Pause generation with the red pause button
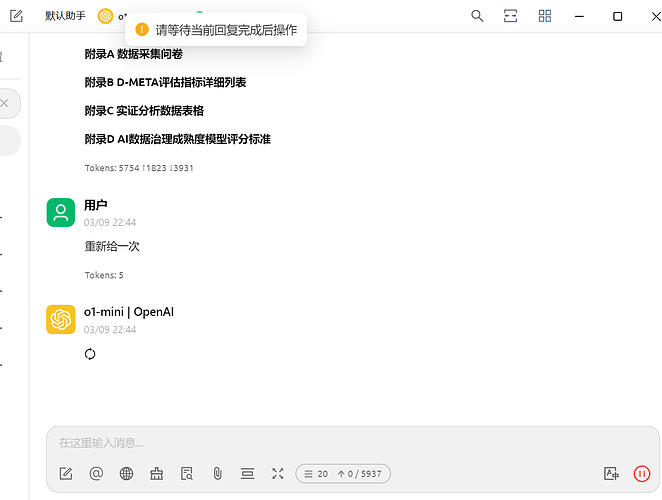The image size is (662, 500). coord(642,474)
